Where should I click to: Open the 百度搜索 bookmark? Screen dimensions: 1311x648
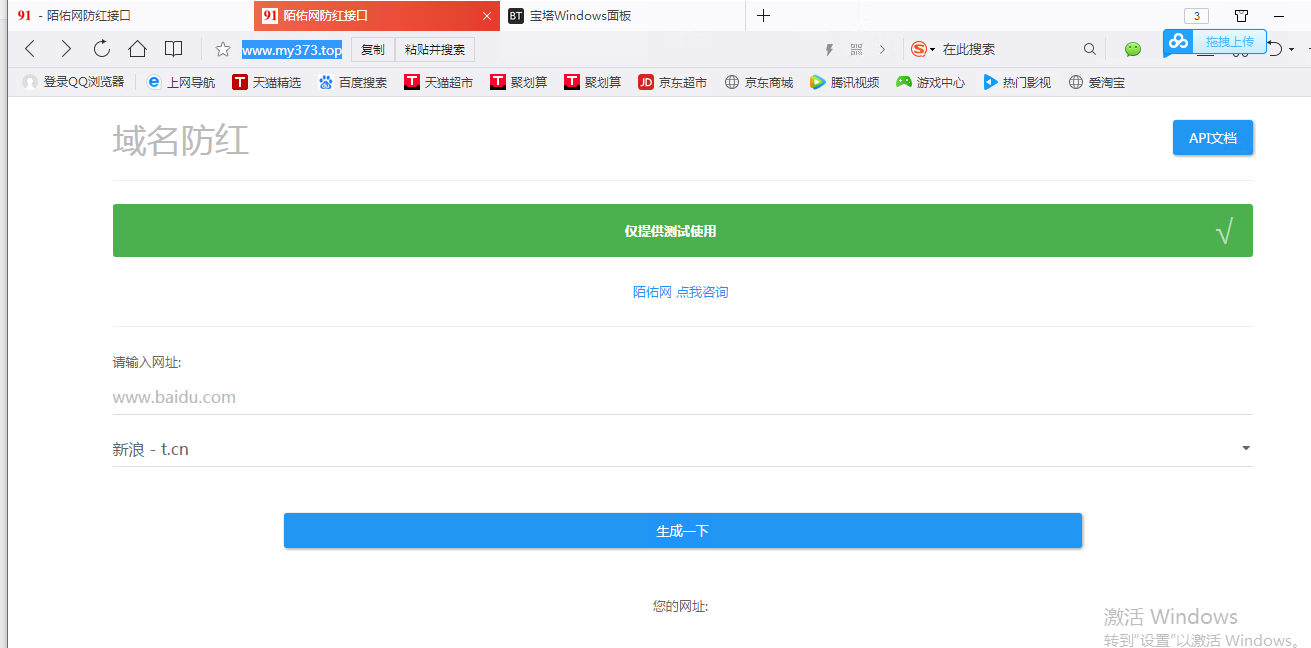coord(353,82)
